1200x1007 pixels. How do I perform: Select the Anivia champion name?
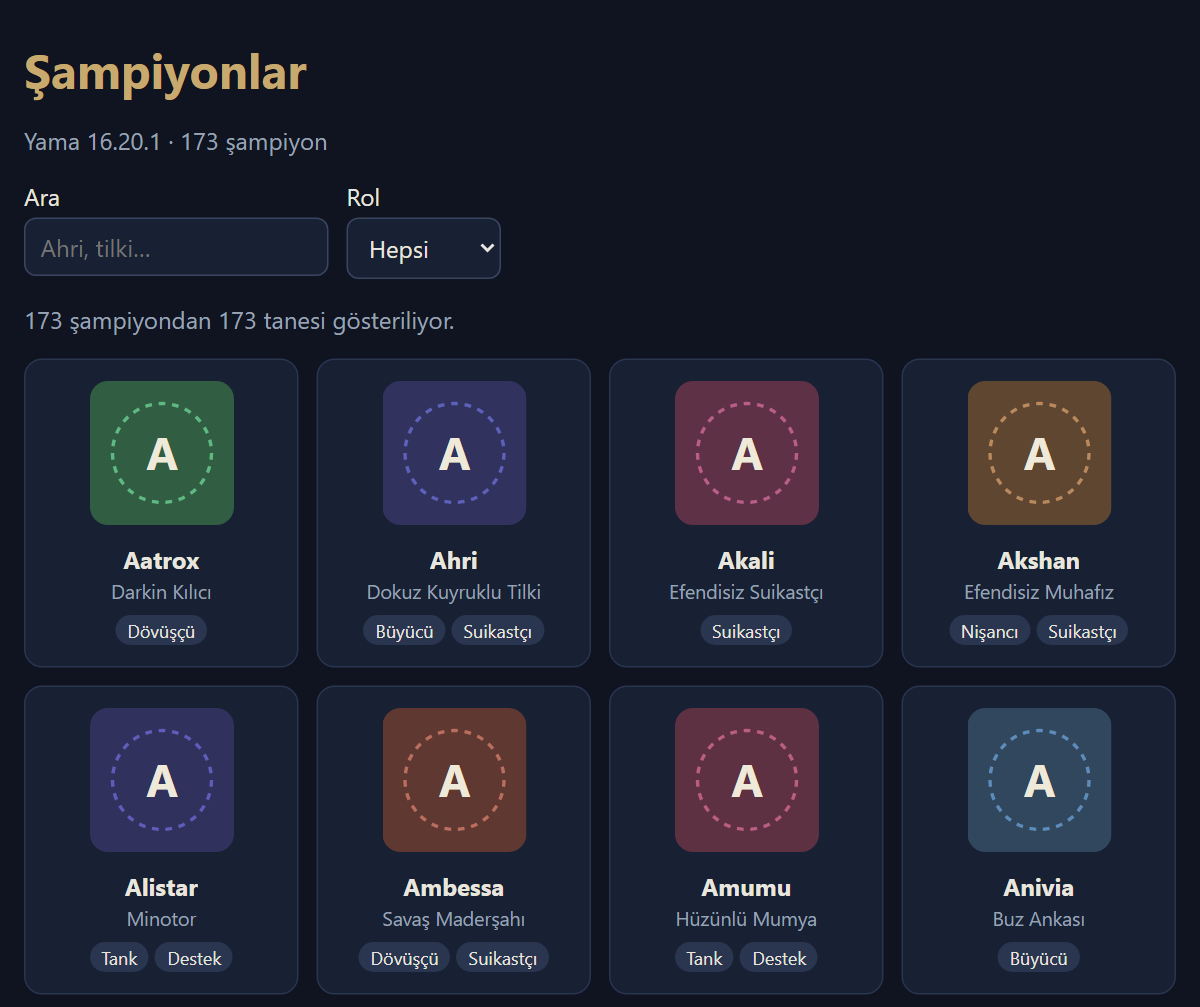click(x=1039, y=888)
